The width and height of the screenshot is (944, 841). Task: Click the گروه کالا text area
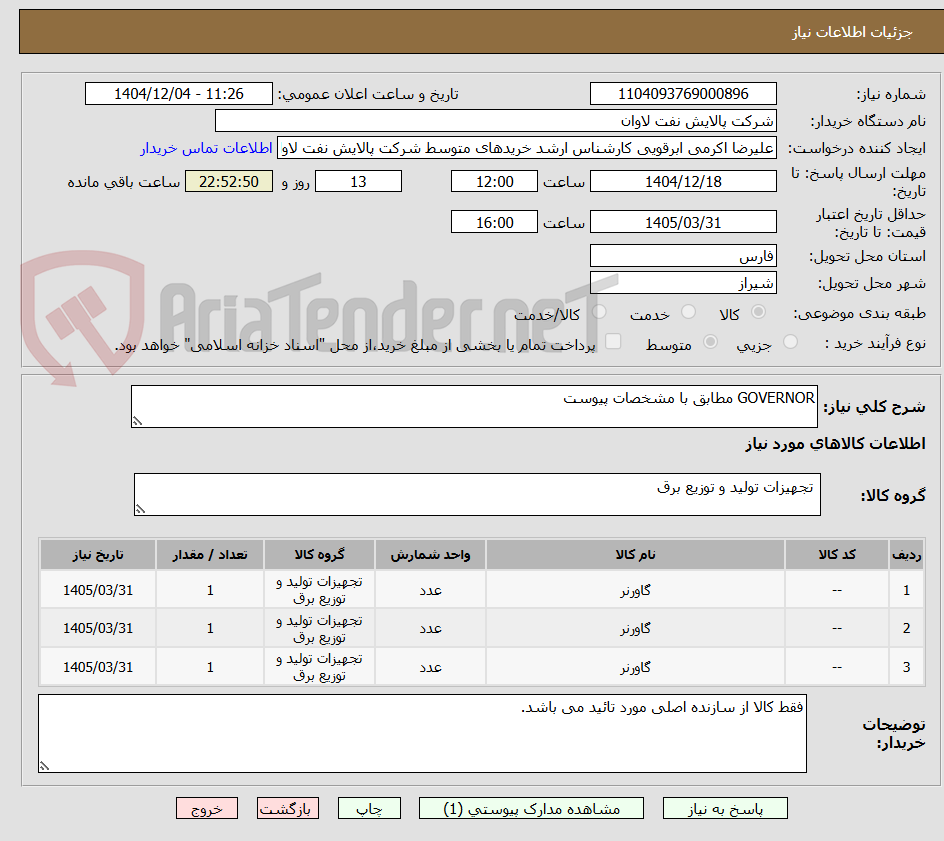[x=477, y=494]
